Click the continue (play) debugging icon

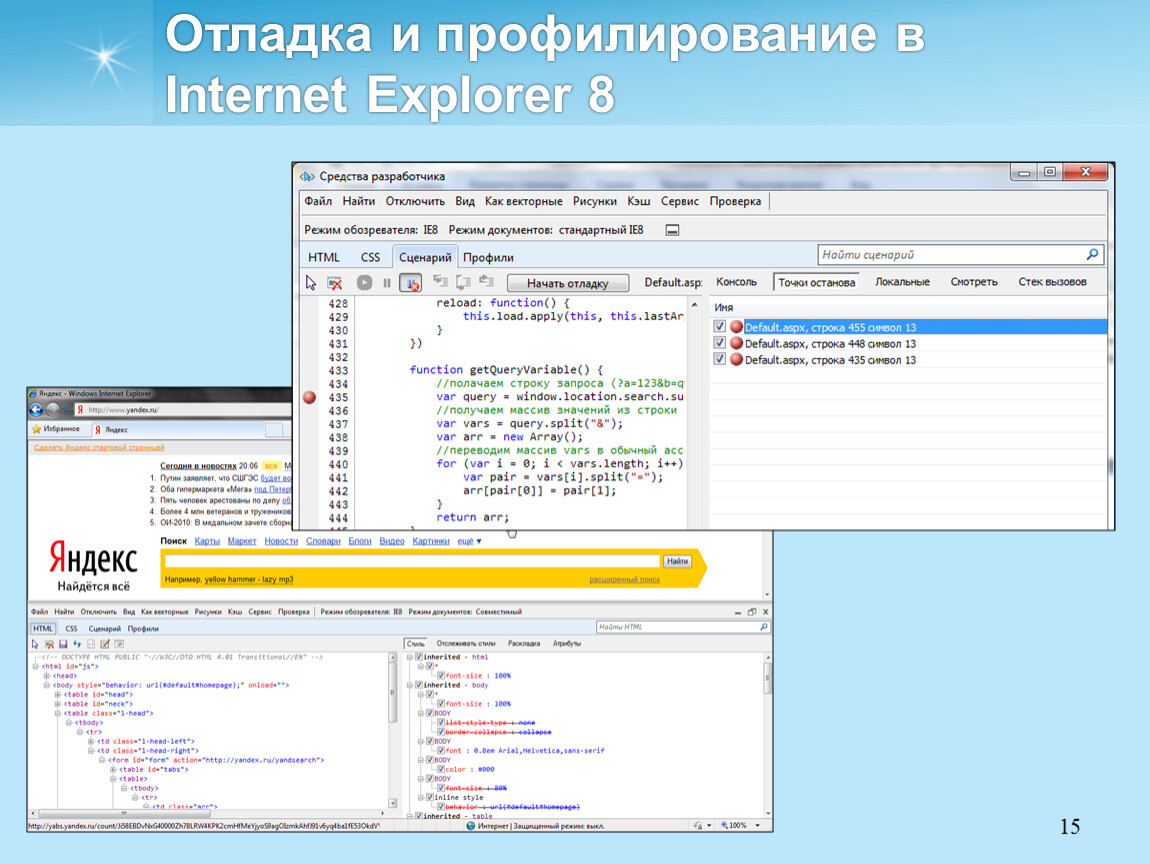(365, 282)
